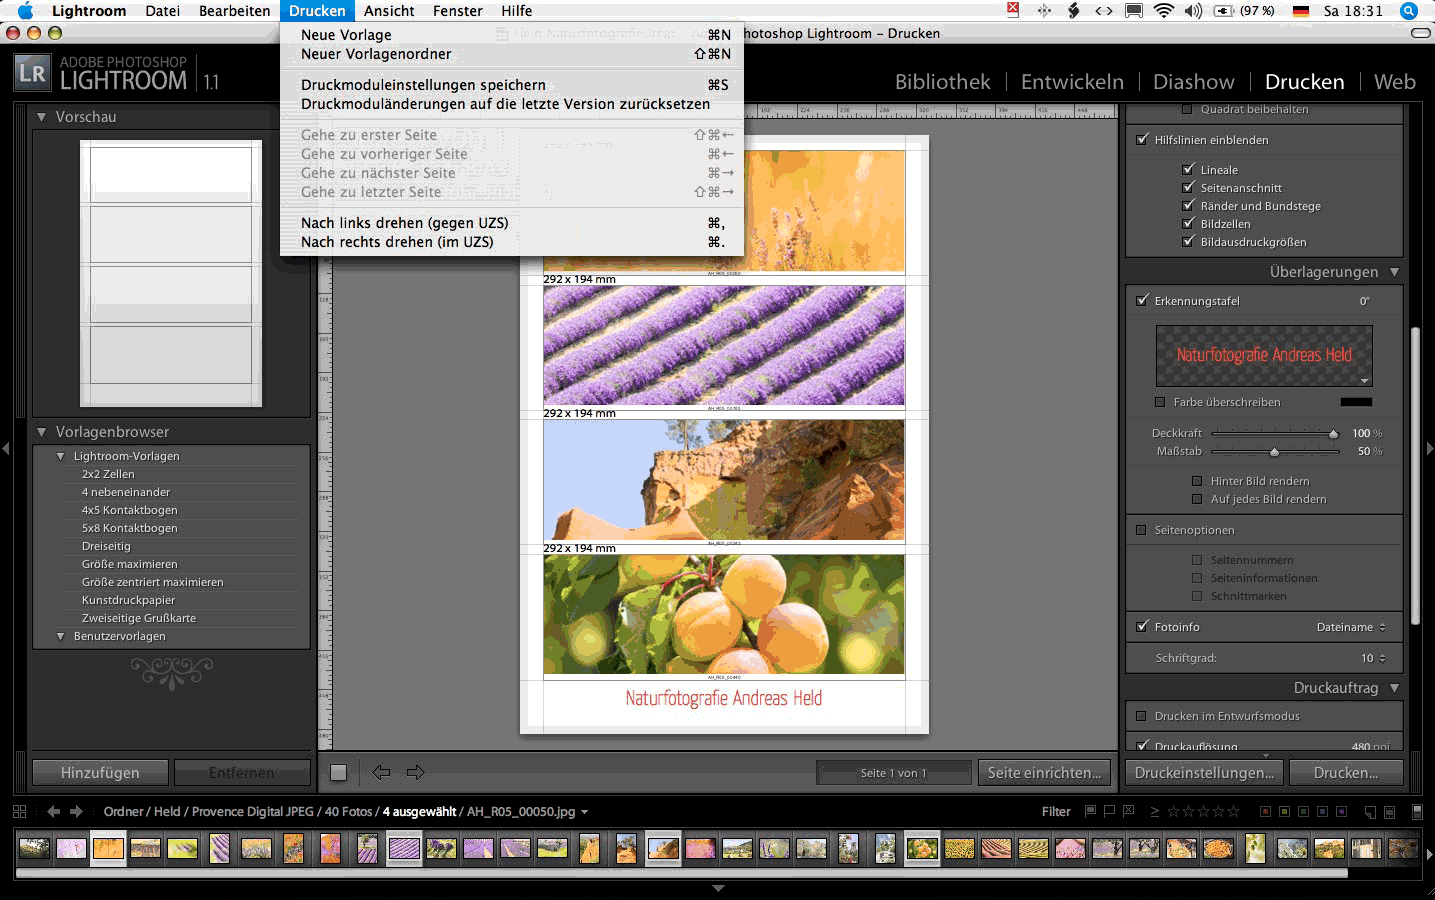Enable Farbe überschreiben checkbox
The image size is (1435, 900).
[1160, 402]
